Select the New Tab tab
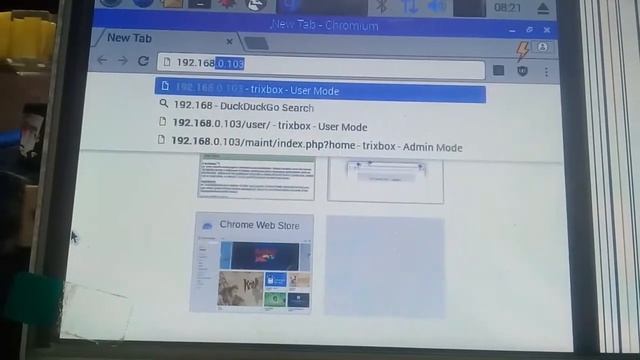Image resolution: width=640 pixels, height=360 pixels. pos(165,39)
